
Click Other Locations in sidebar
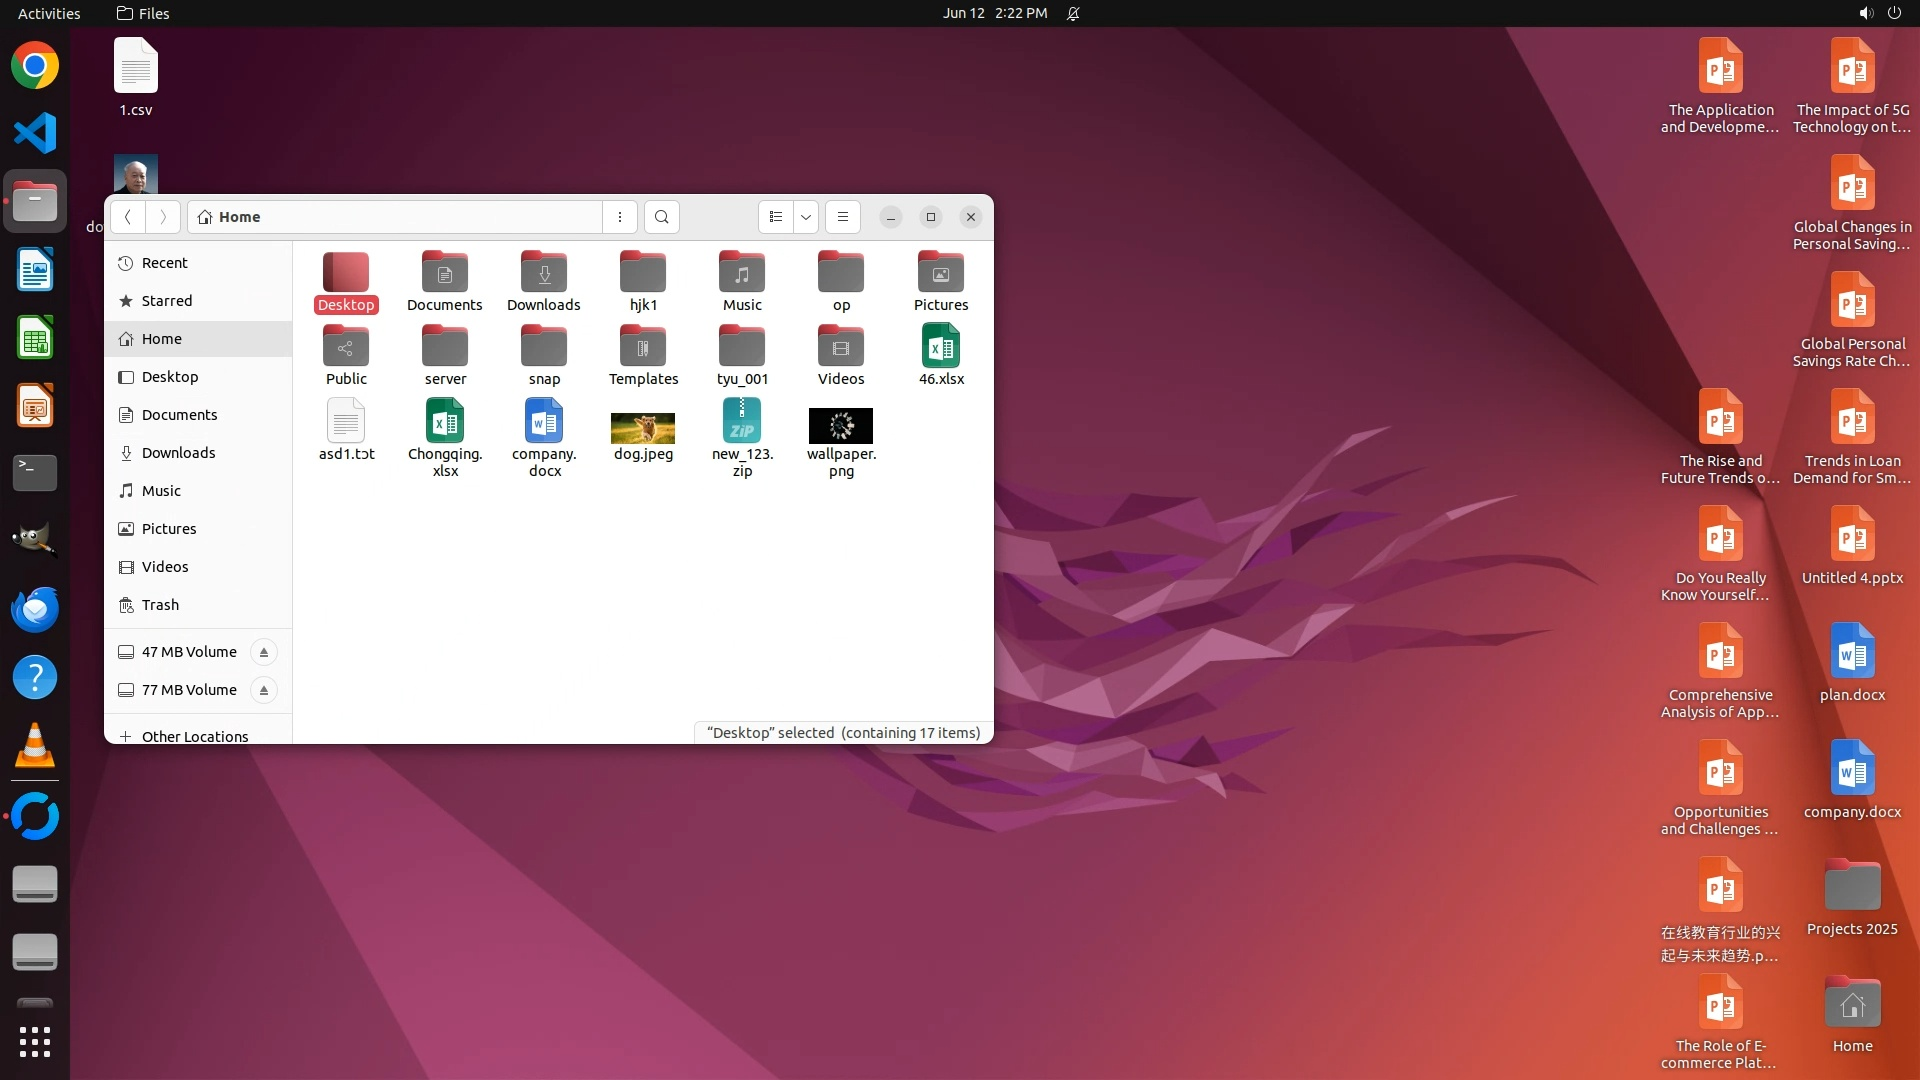coord(194,736)
